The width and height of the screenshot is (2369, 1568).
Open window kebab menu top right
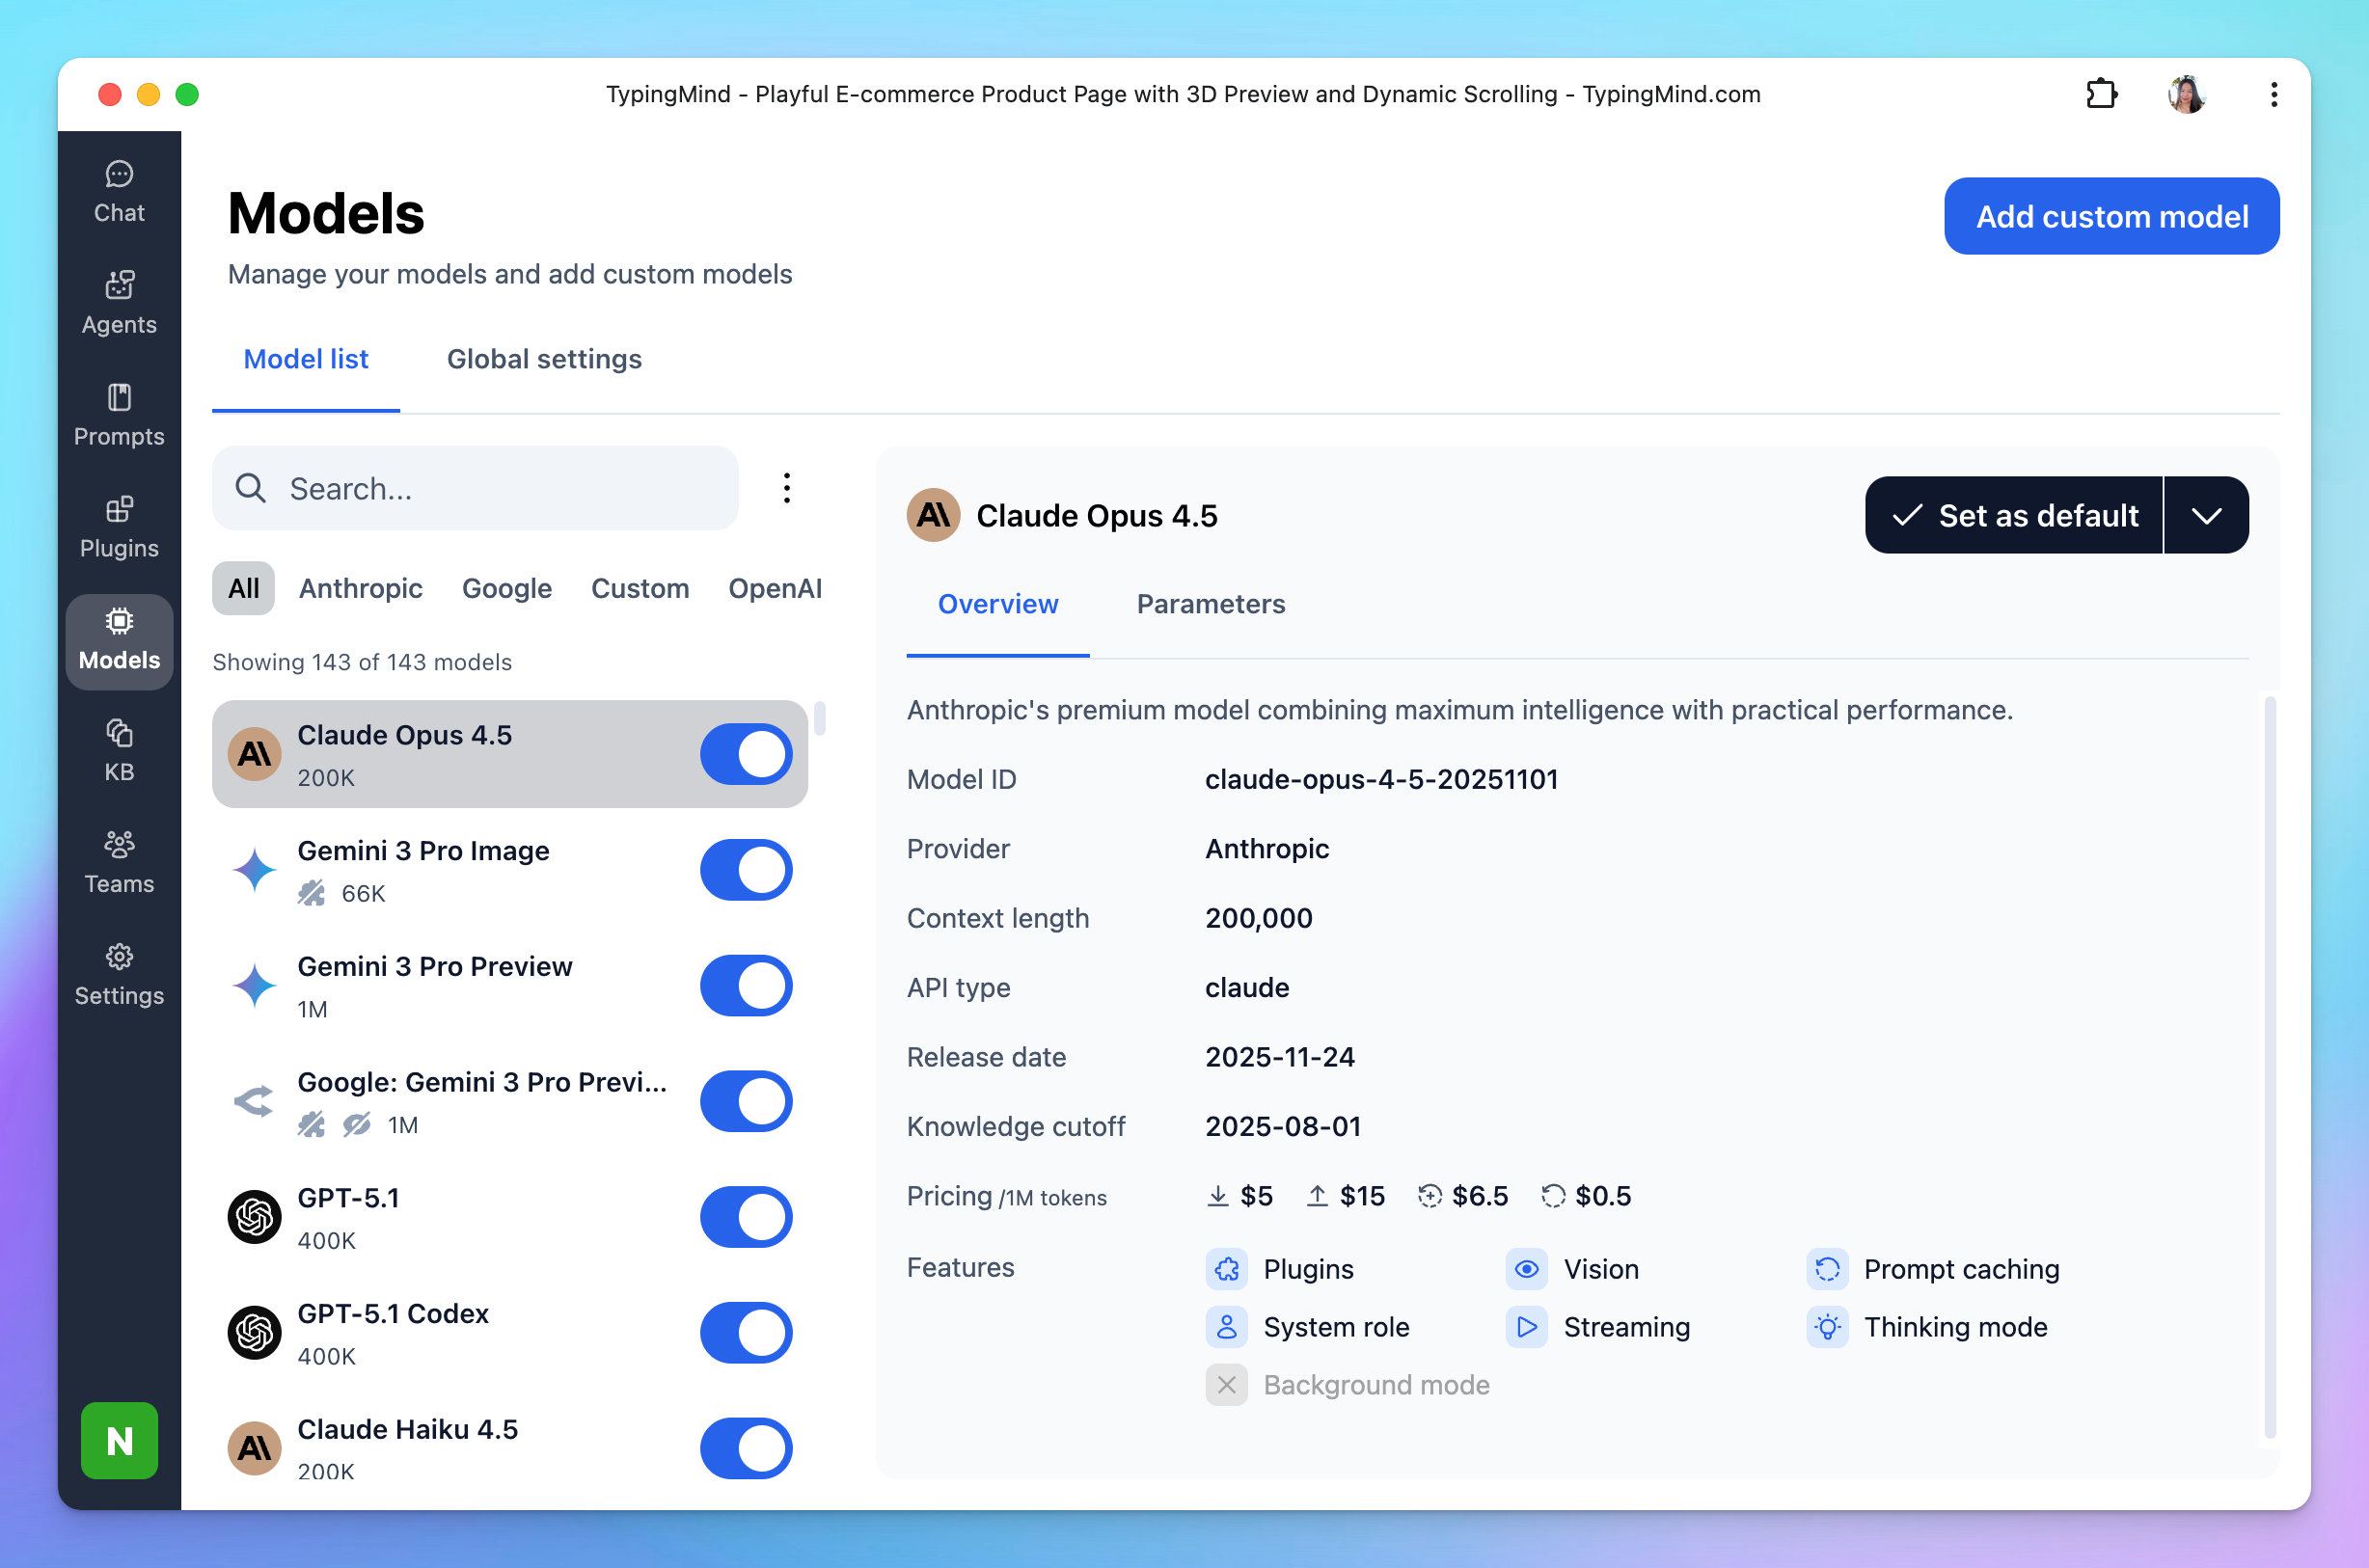(x=2274, y=94)
